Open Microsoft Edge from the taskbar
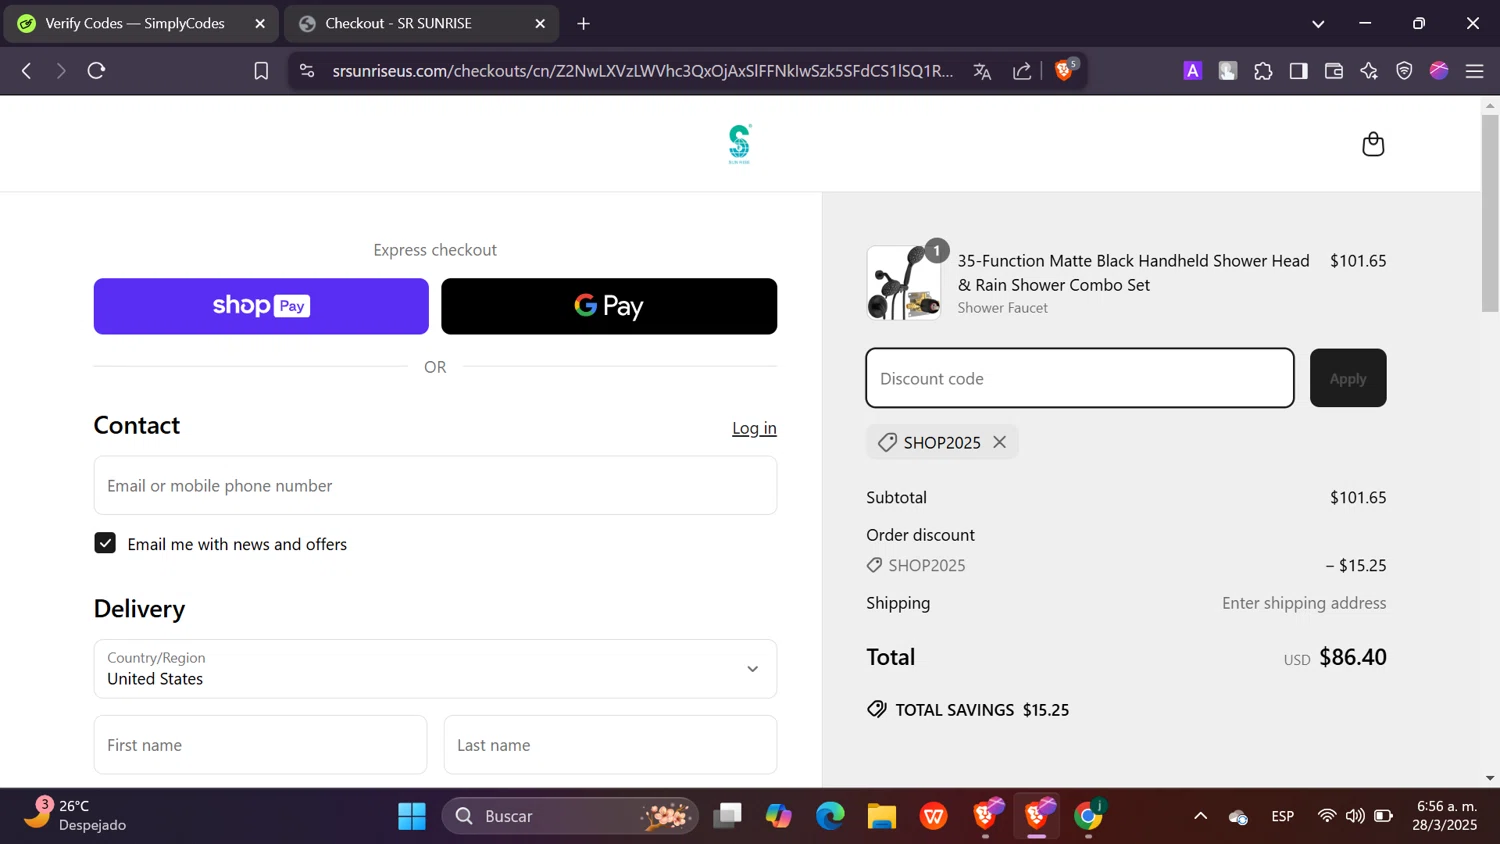The image size is (1500, 844). pos(830,816)
